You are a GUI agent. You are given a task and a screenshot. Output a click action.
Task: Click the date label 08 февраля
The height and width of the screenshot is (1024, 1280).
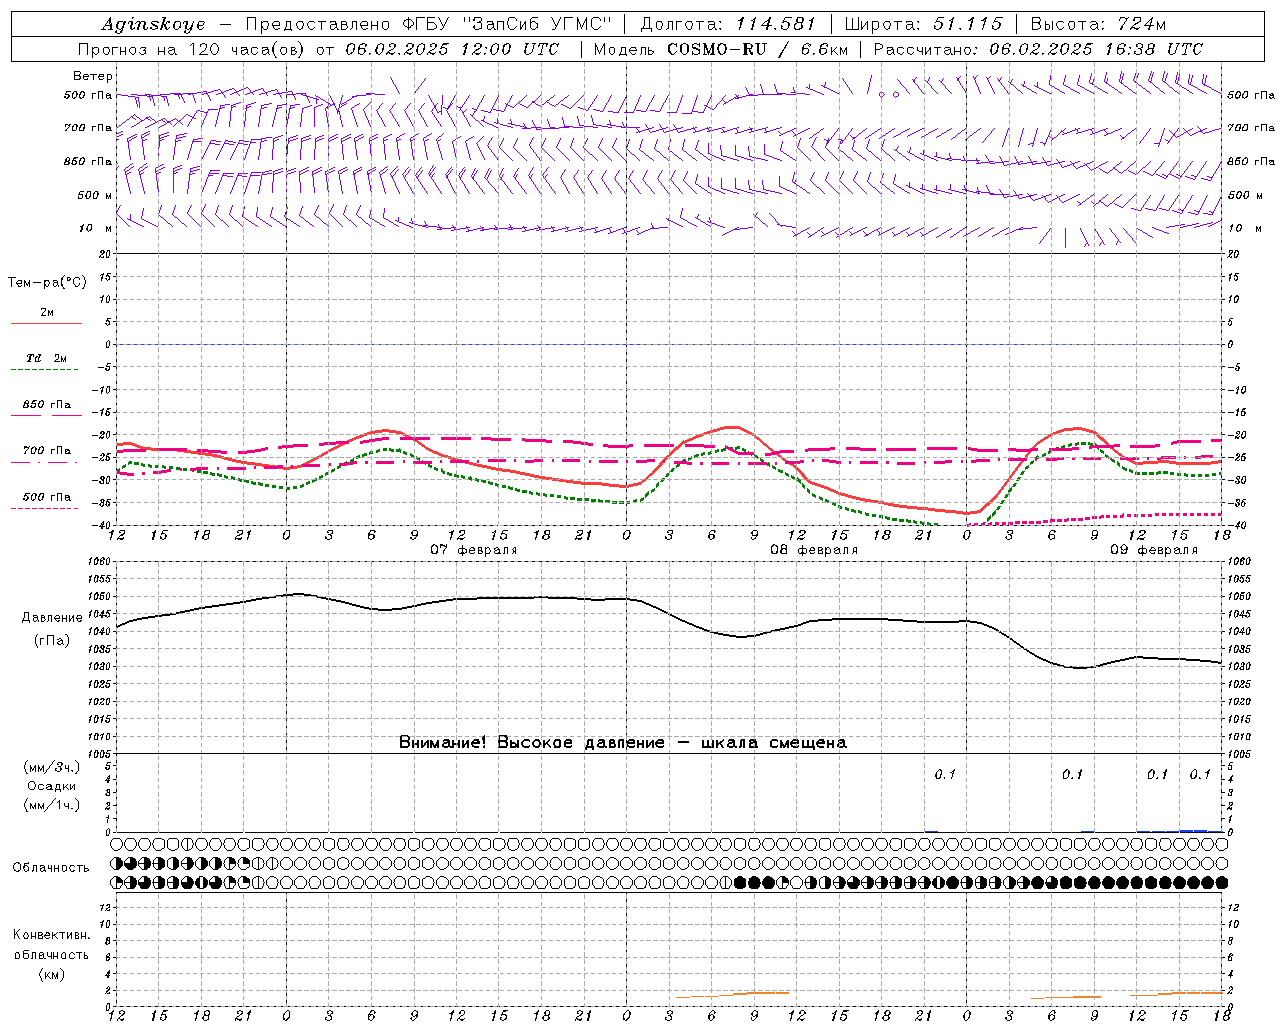click(x=814, y=550)
